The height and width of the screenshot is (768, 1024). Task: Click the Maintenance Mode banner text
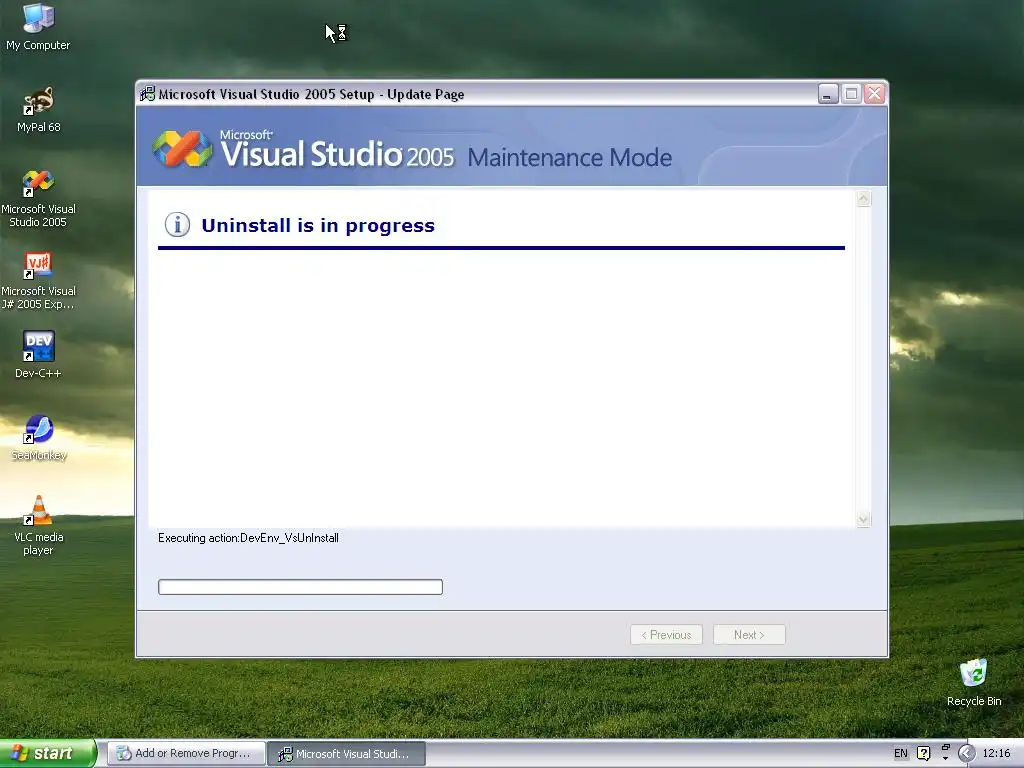(569, 157)
